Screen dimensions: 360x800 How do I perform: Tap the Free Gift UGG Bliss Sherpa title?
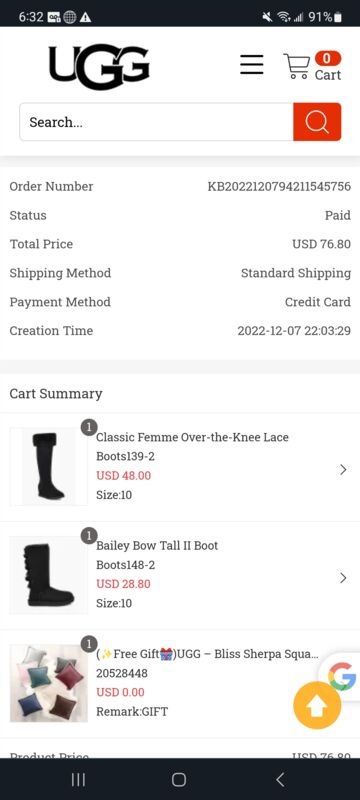(x=208, y=654)
